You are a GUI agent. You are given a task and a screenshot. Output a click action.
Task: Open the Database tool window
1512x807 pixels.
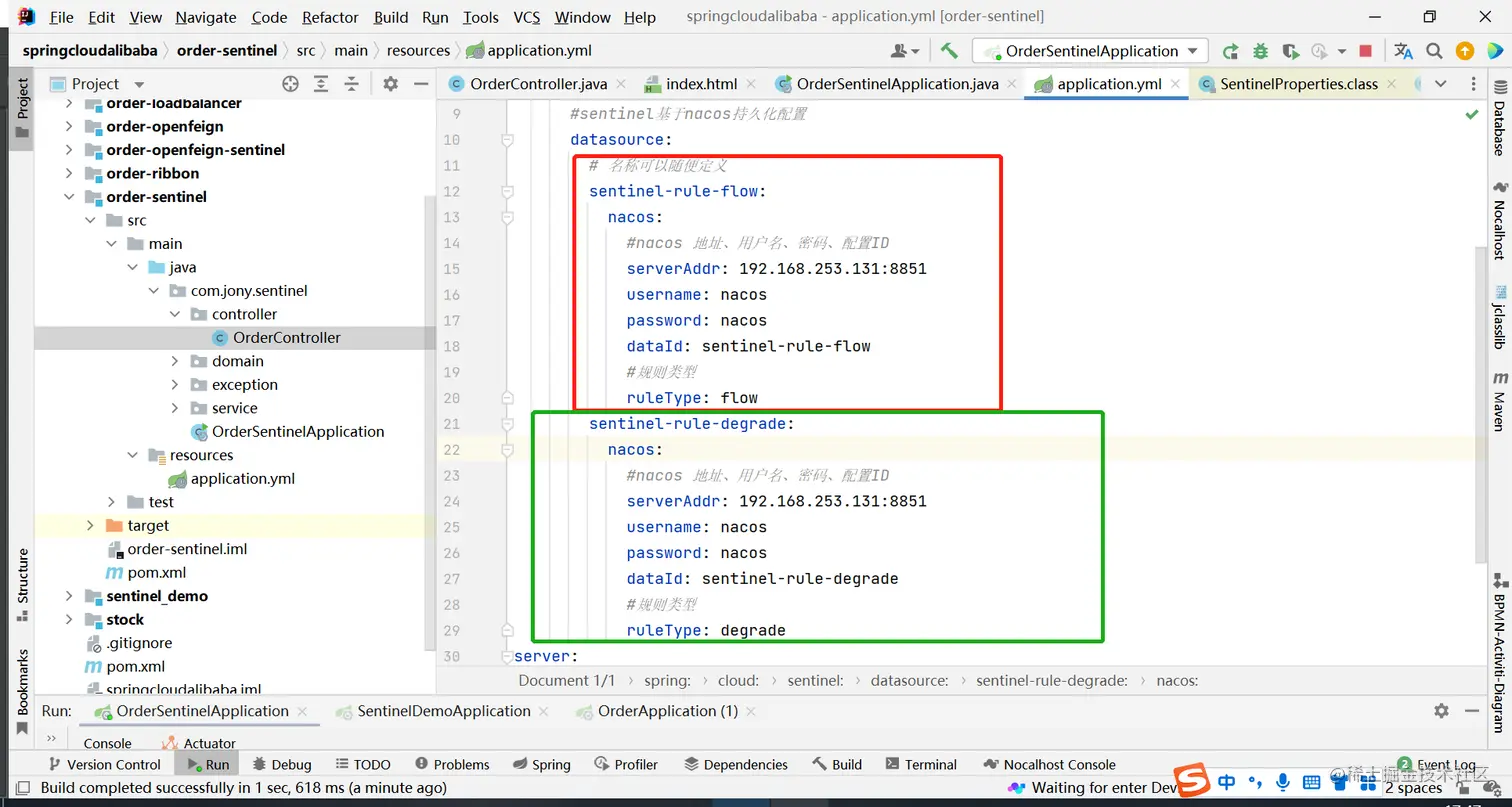1499,118
